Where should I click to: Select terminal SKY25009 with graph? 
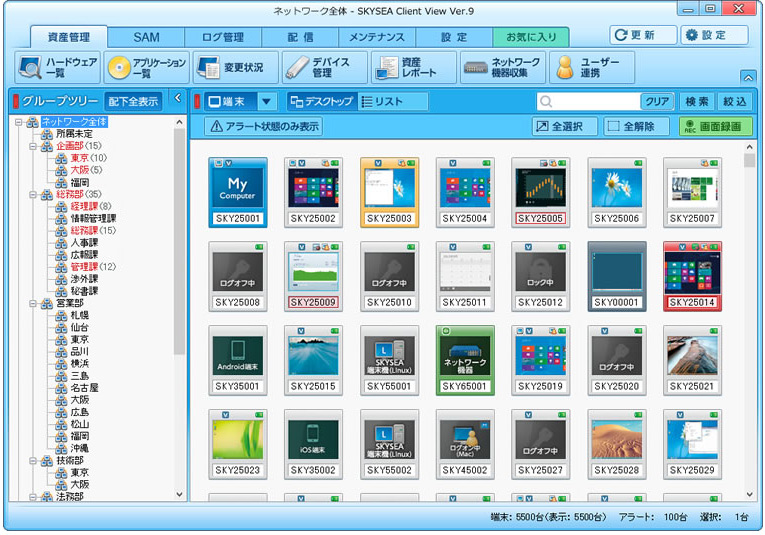313,276
